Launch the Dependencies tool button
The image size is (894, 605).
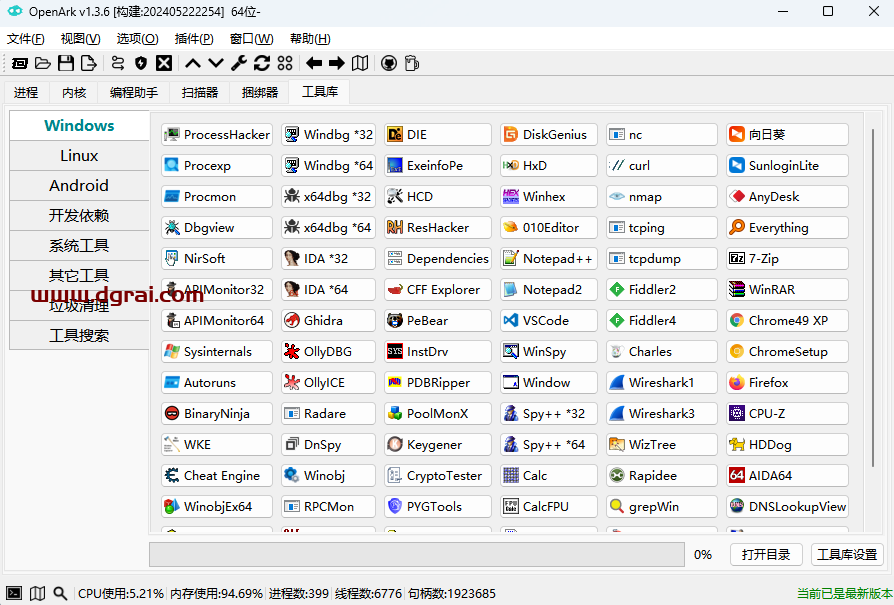click(438, 258)
